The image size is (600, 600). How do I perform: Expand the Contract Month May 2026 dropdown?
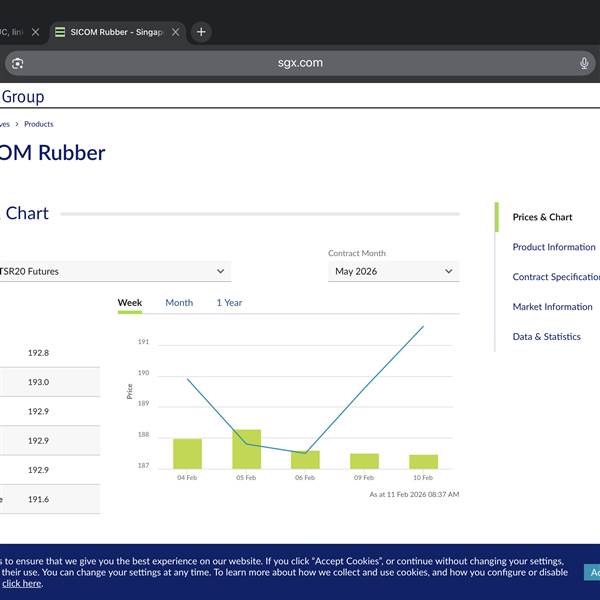(x=393, y=271)
